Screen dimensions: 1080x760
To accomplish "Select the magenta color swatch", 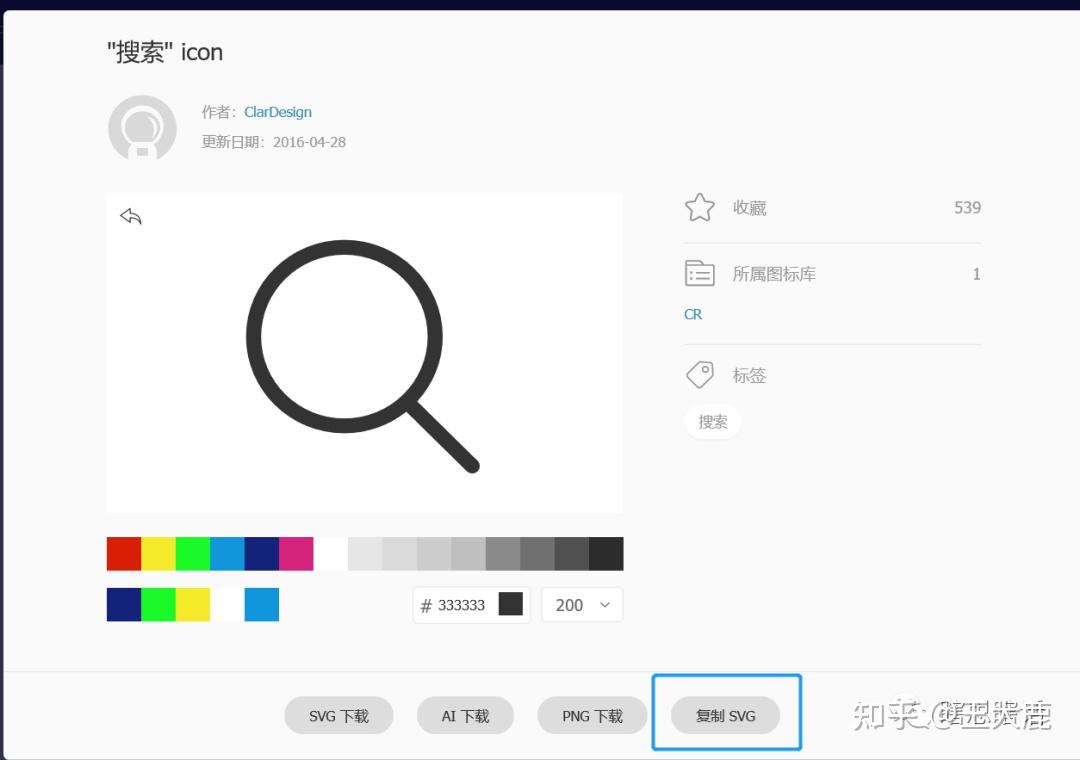I will (x=295, y=552).
